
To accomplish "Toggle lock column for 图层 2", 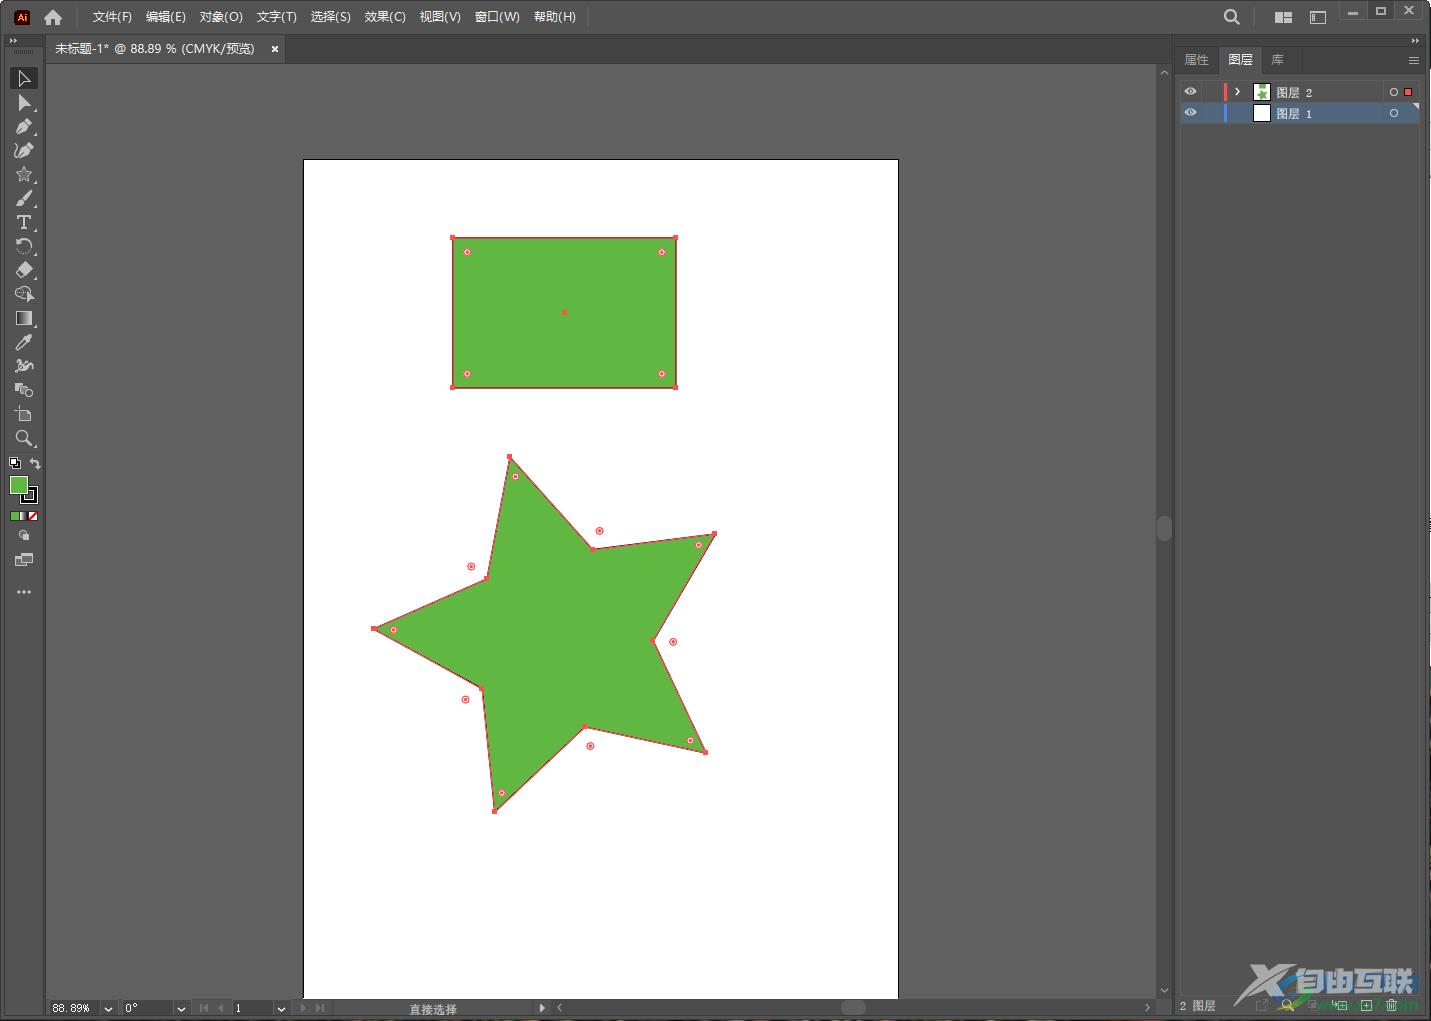I will pos(1210,91).
